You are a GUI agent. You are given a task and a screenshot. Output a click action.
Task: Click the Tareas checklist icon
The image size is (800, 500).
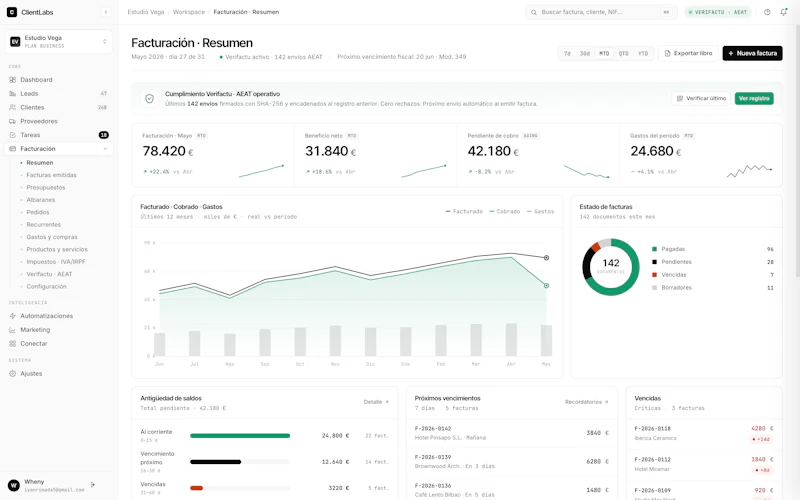pos(12,135)
